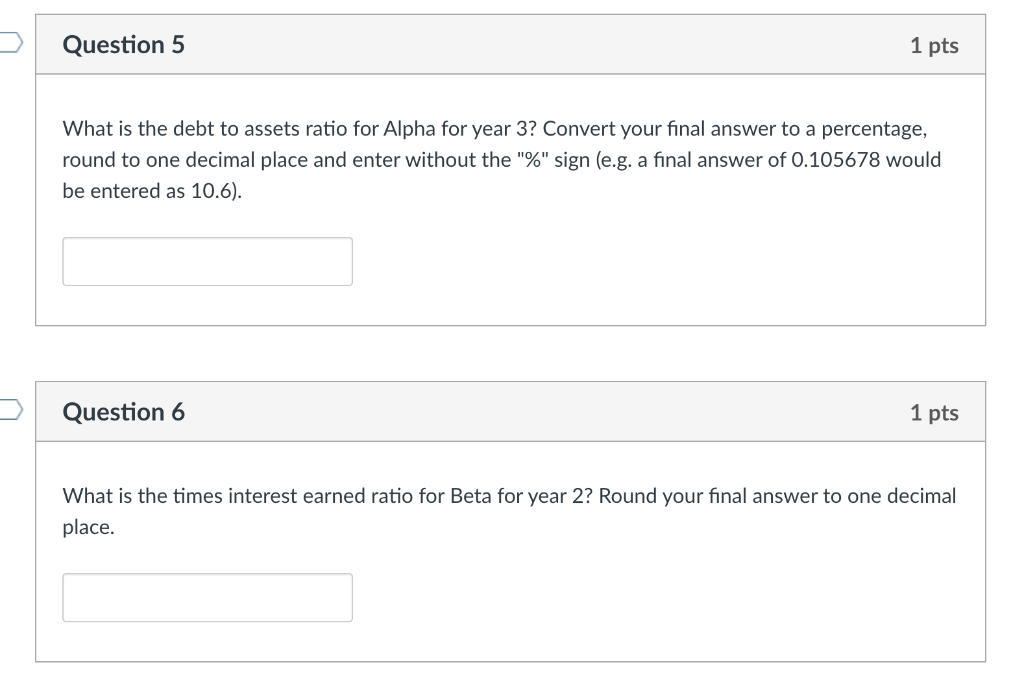The image size is (1024, 693).
Task: Click the Question 6 answer box
Action: pyautogui.click(x=207, y=597)
